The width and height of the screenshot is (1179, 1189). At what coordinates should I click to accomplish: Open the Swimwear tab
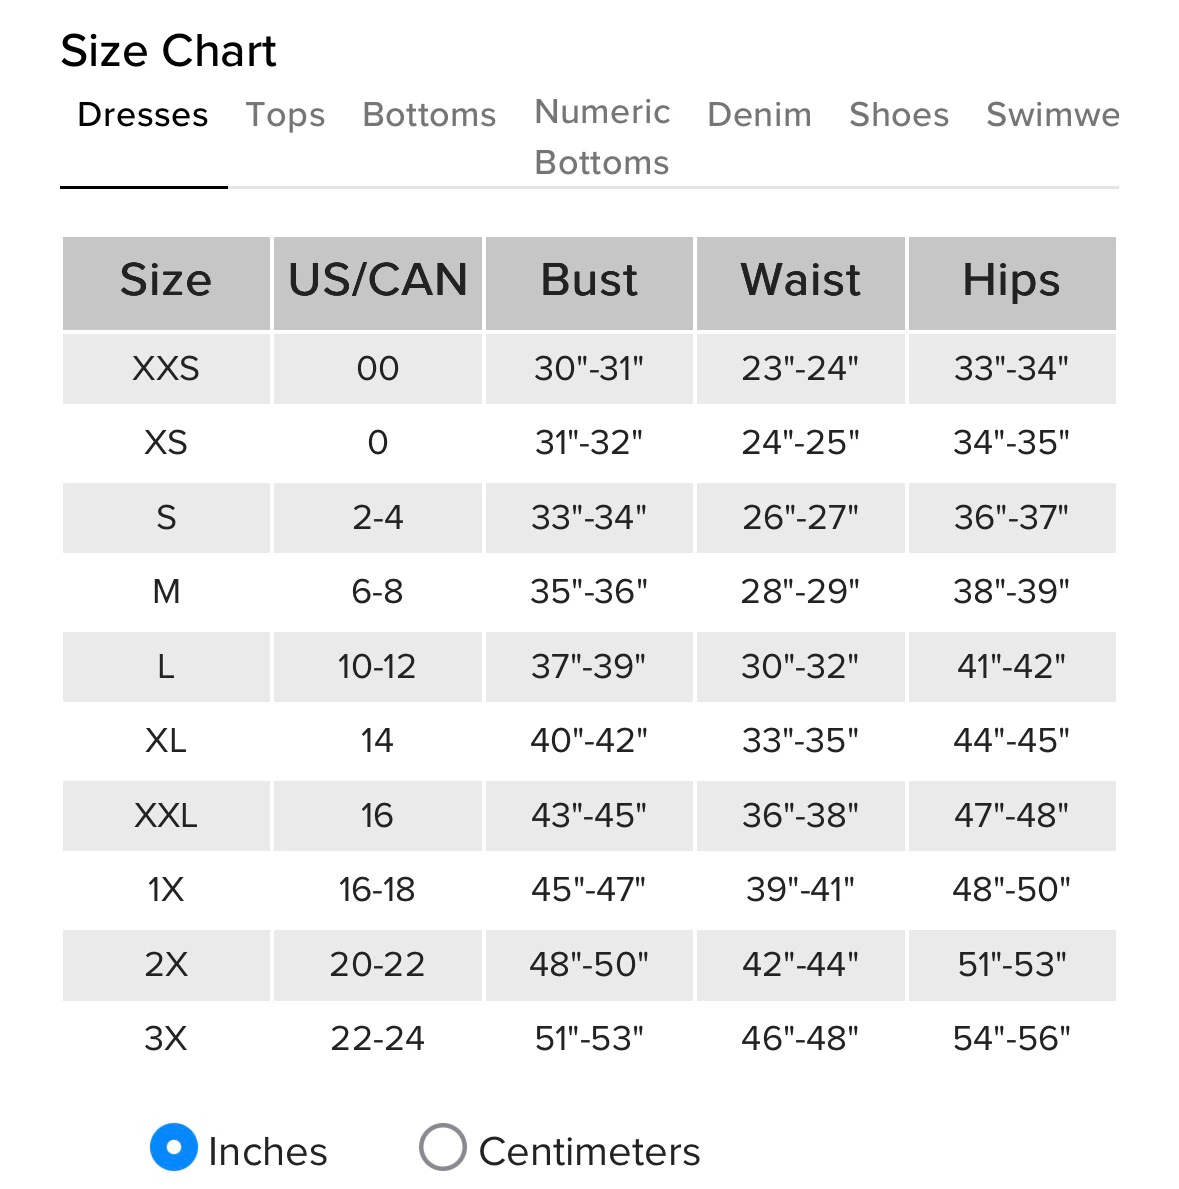pyautogui.click(x=1052, y=115)
